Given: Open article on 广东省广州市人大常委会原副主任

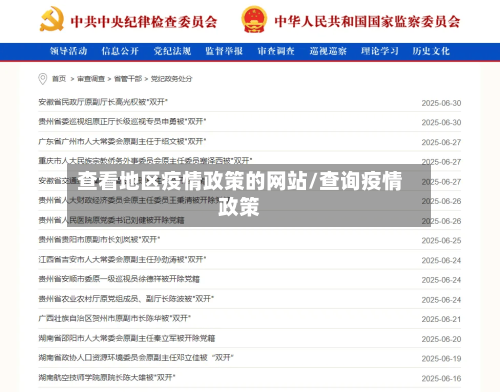Looking at the screenshot, I should (x=122, y=141).
